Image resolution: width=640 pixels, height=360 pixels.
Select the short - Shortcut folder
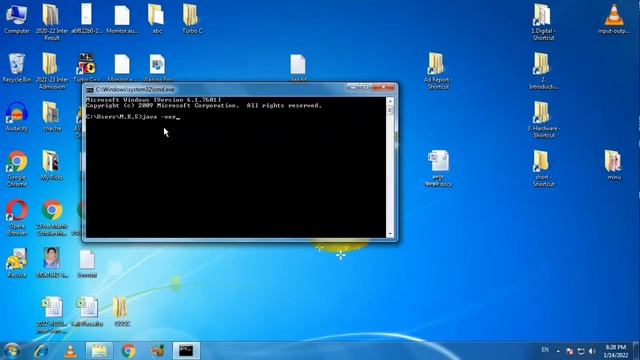[x=543, y=168]
